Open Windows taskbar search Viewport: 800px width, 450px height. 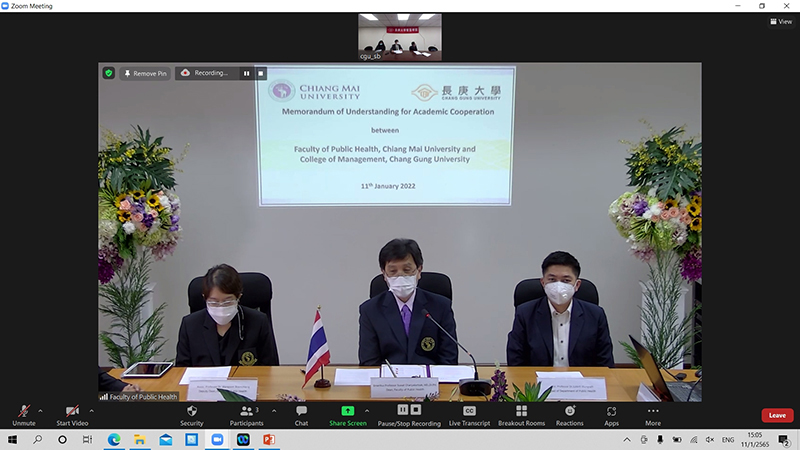point(37,439)
